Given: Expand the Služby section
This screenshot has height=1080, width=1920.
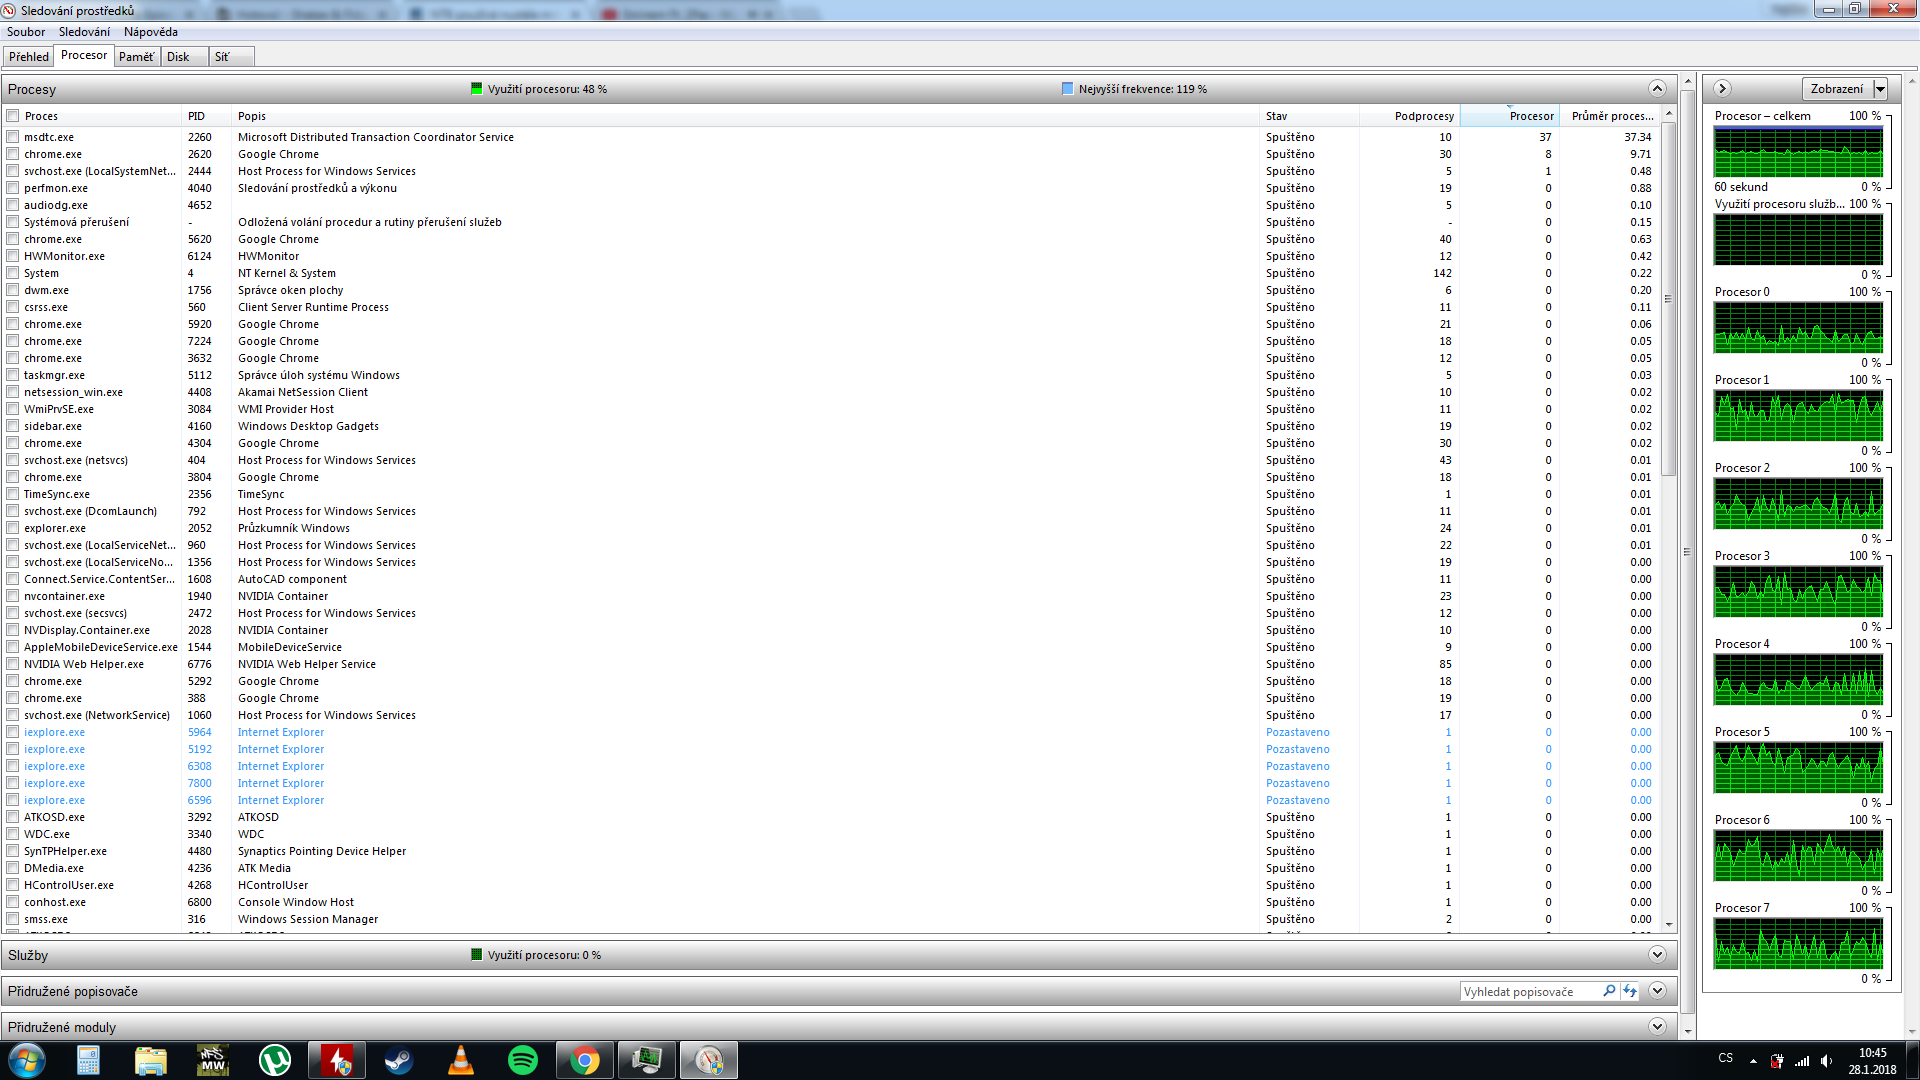Looking at the screenshot, I should (x=1657, y=955).
